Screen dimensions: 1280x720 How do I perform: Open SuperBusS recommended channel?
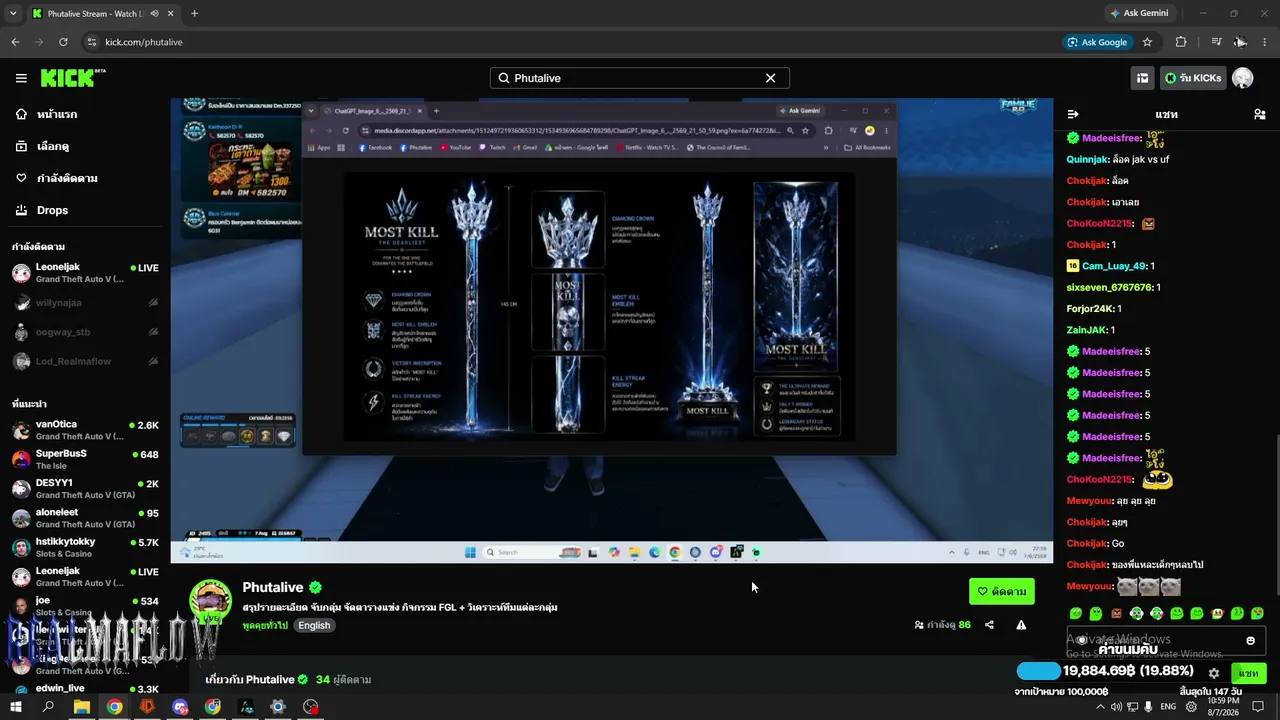[85, 459]
